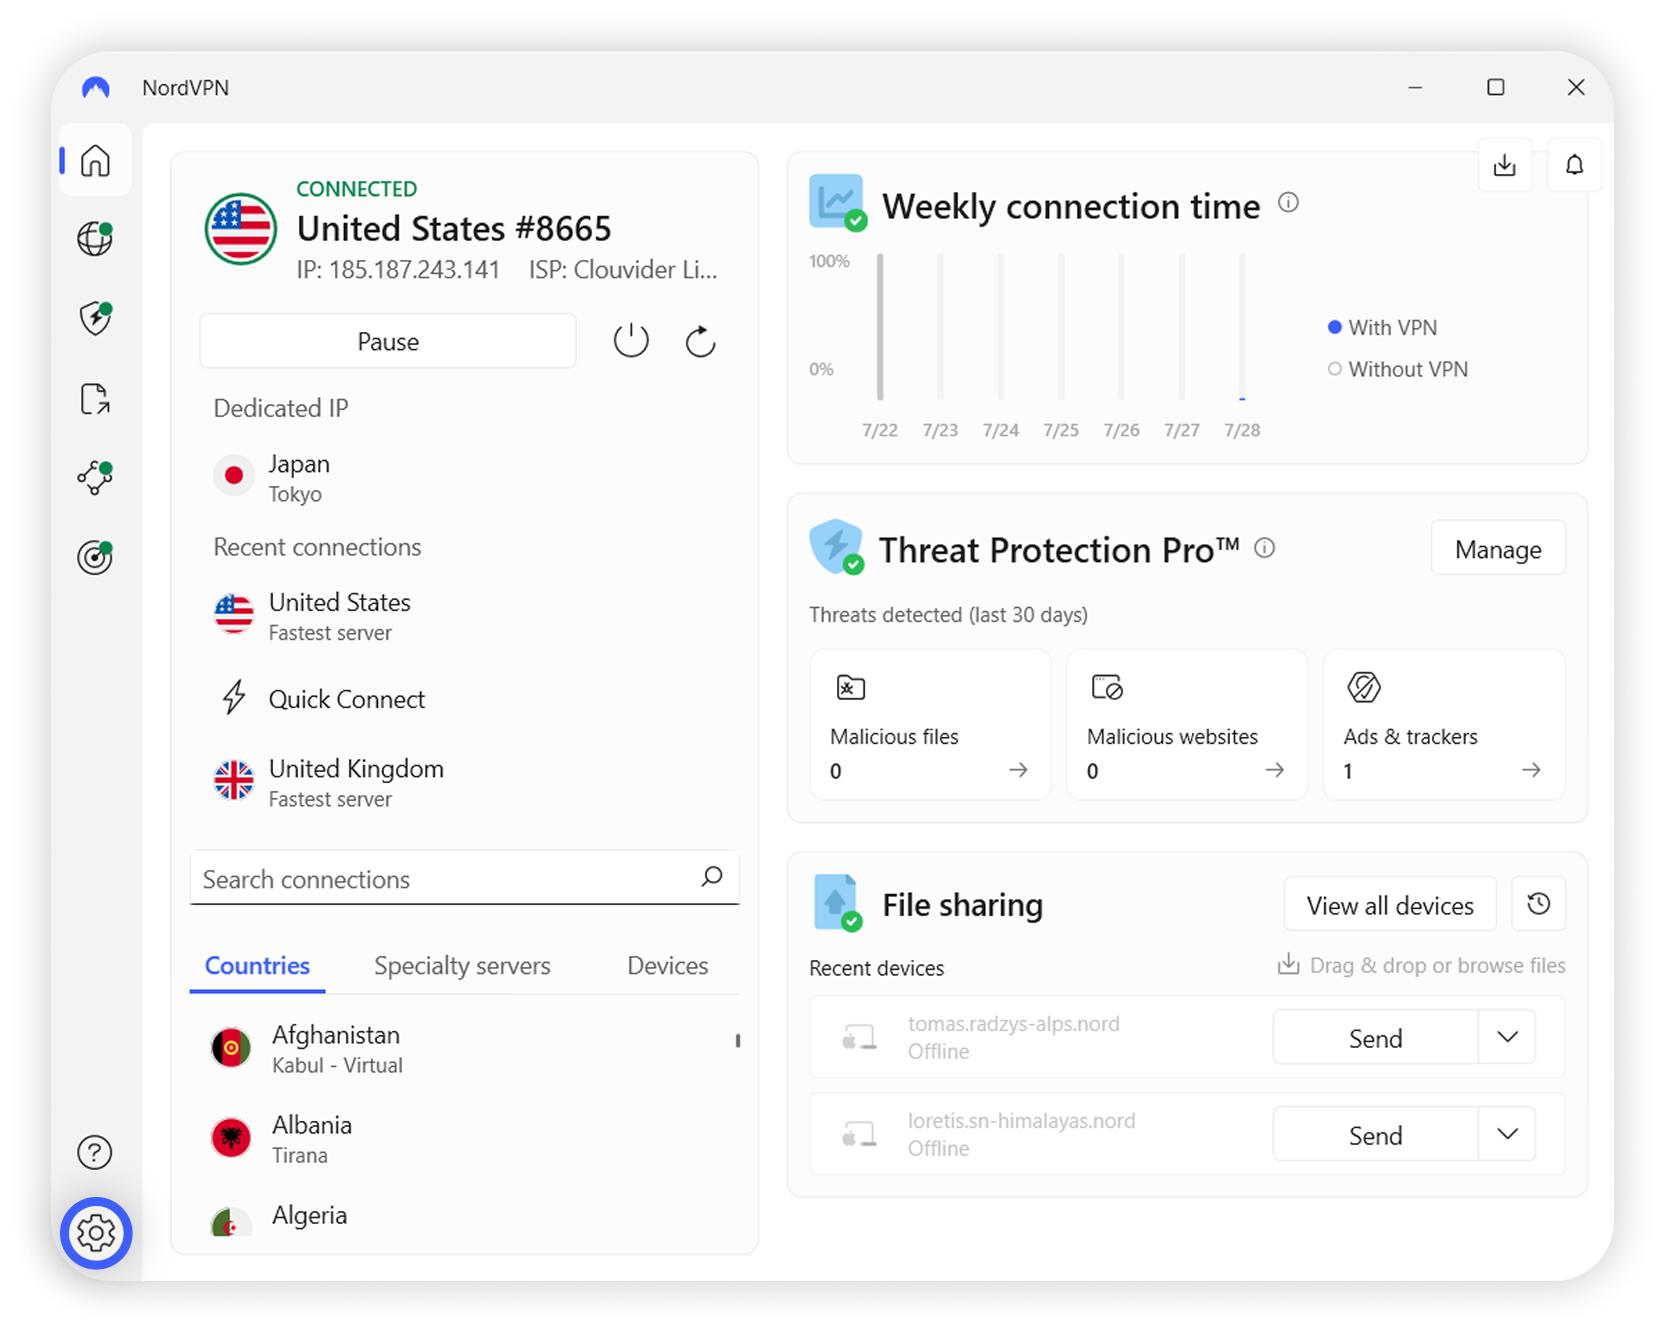Expand Send dropdown for loretis.sn-himalayas.nord

1507,1134
